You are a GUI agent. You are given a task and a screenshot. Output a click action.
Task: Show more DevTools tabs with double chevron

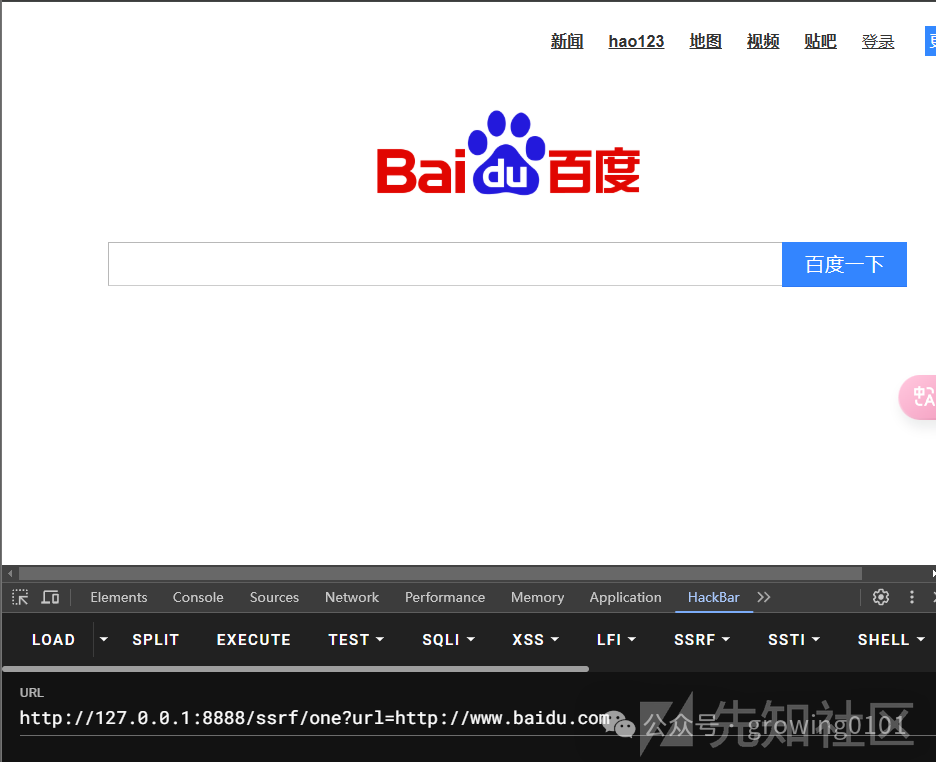click(x=763, y=597)
